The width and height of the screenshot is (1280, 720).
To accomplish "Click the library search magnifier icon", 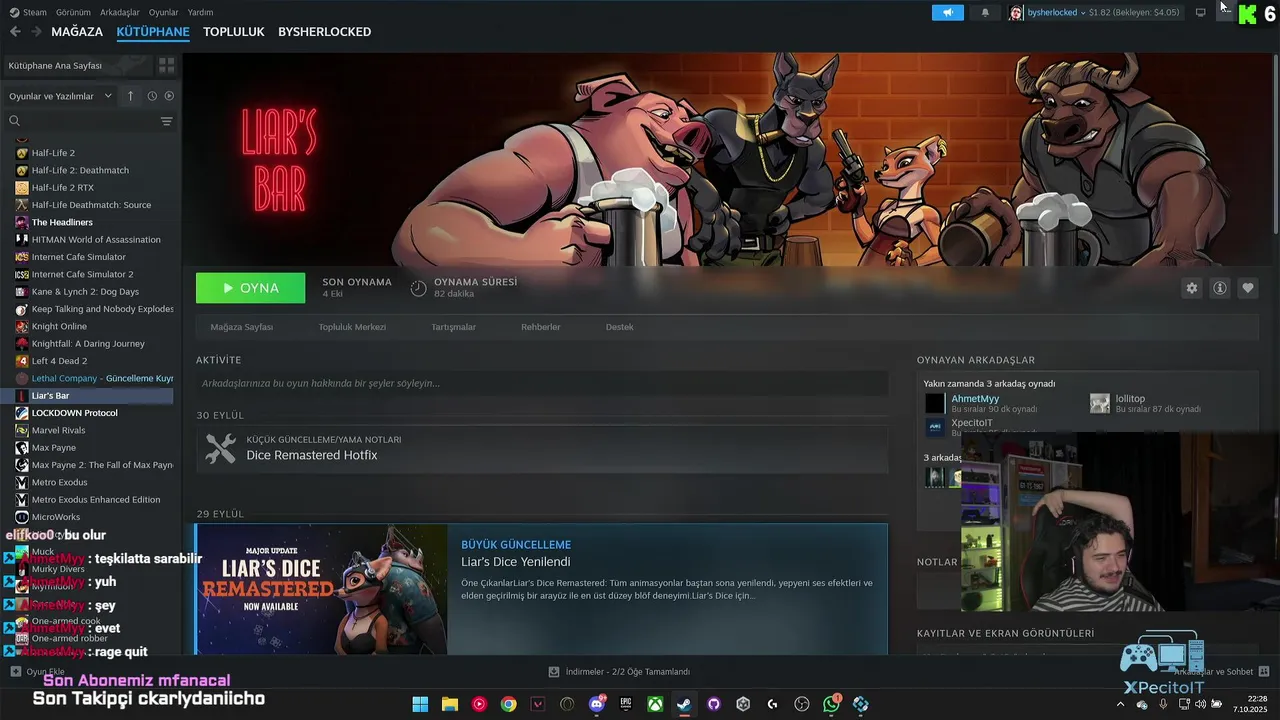I will (x=15, y=121).
